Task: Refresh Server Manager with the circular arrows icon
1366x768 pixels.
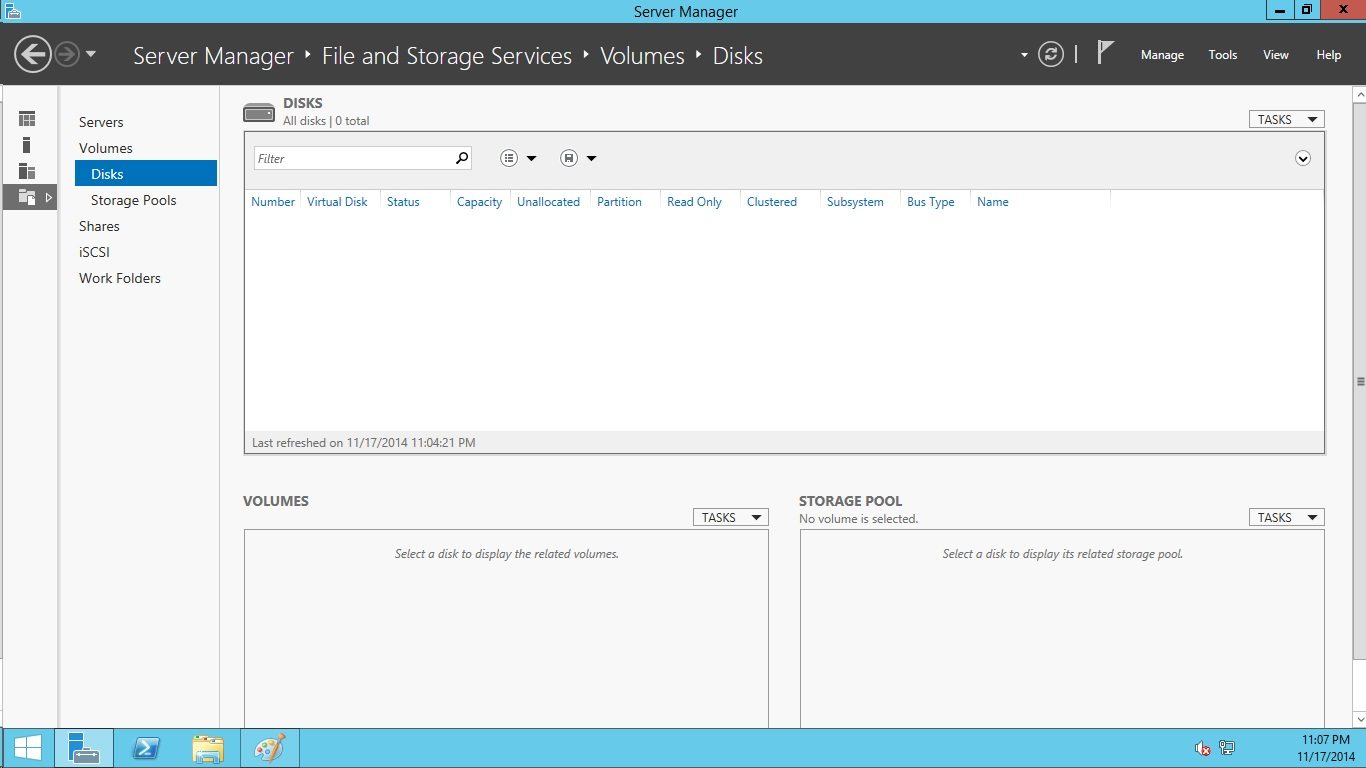Action: (x=1050, y=54)
